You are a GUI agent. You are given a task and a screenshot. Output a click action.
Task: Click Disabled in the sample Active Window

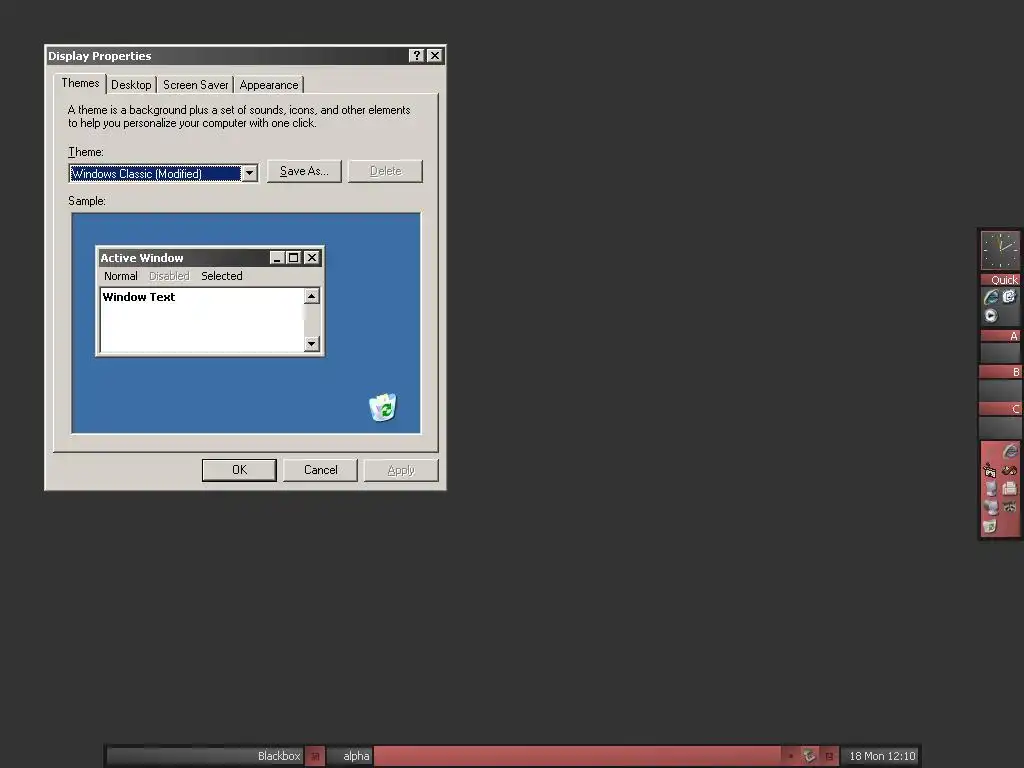(x=169, y=276)
